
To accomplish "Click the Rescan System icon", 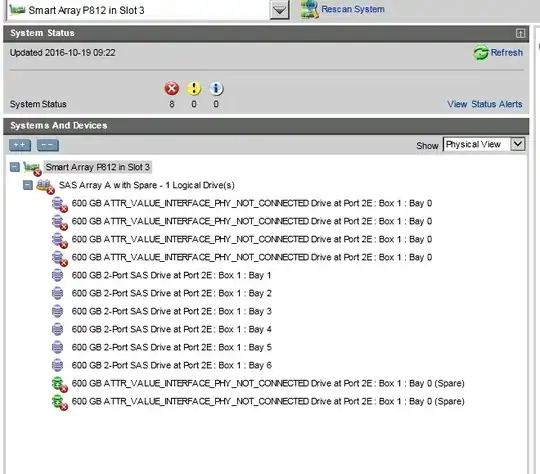I will 309,9.
